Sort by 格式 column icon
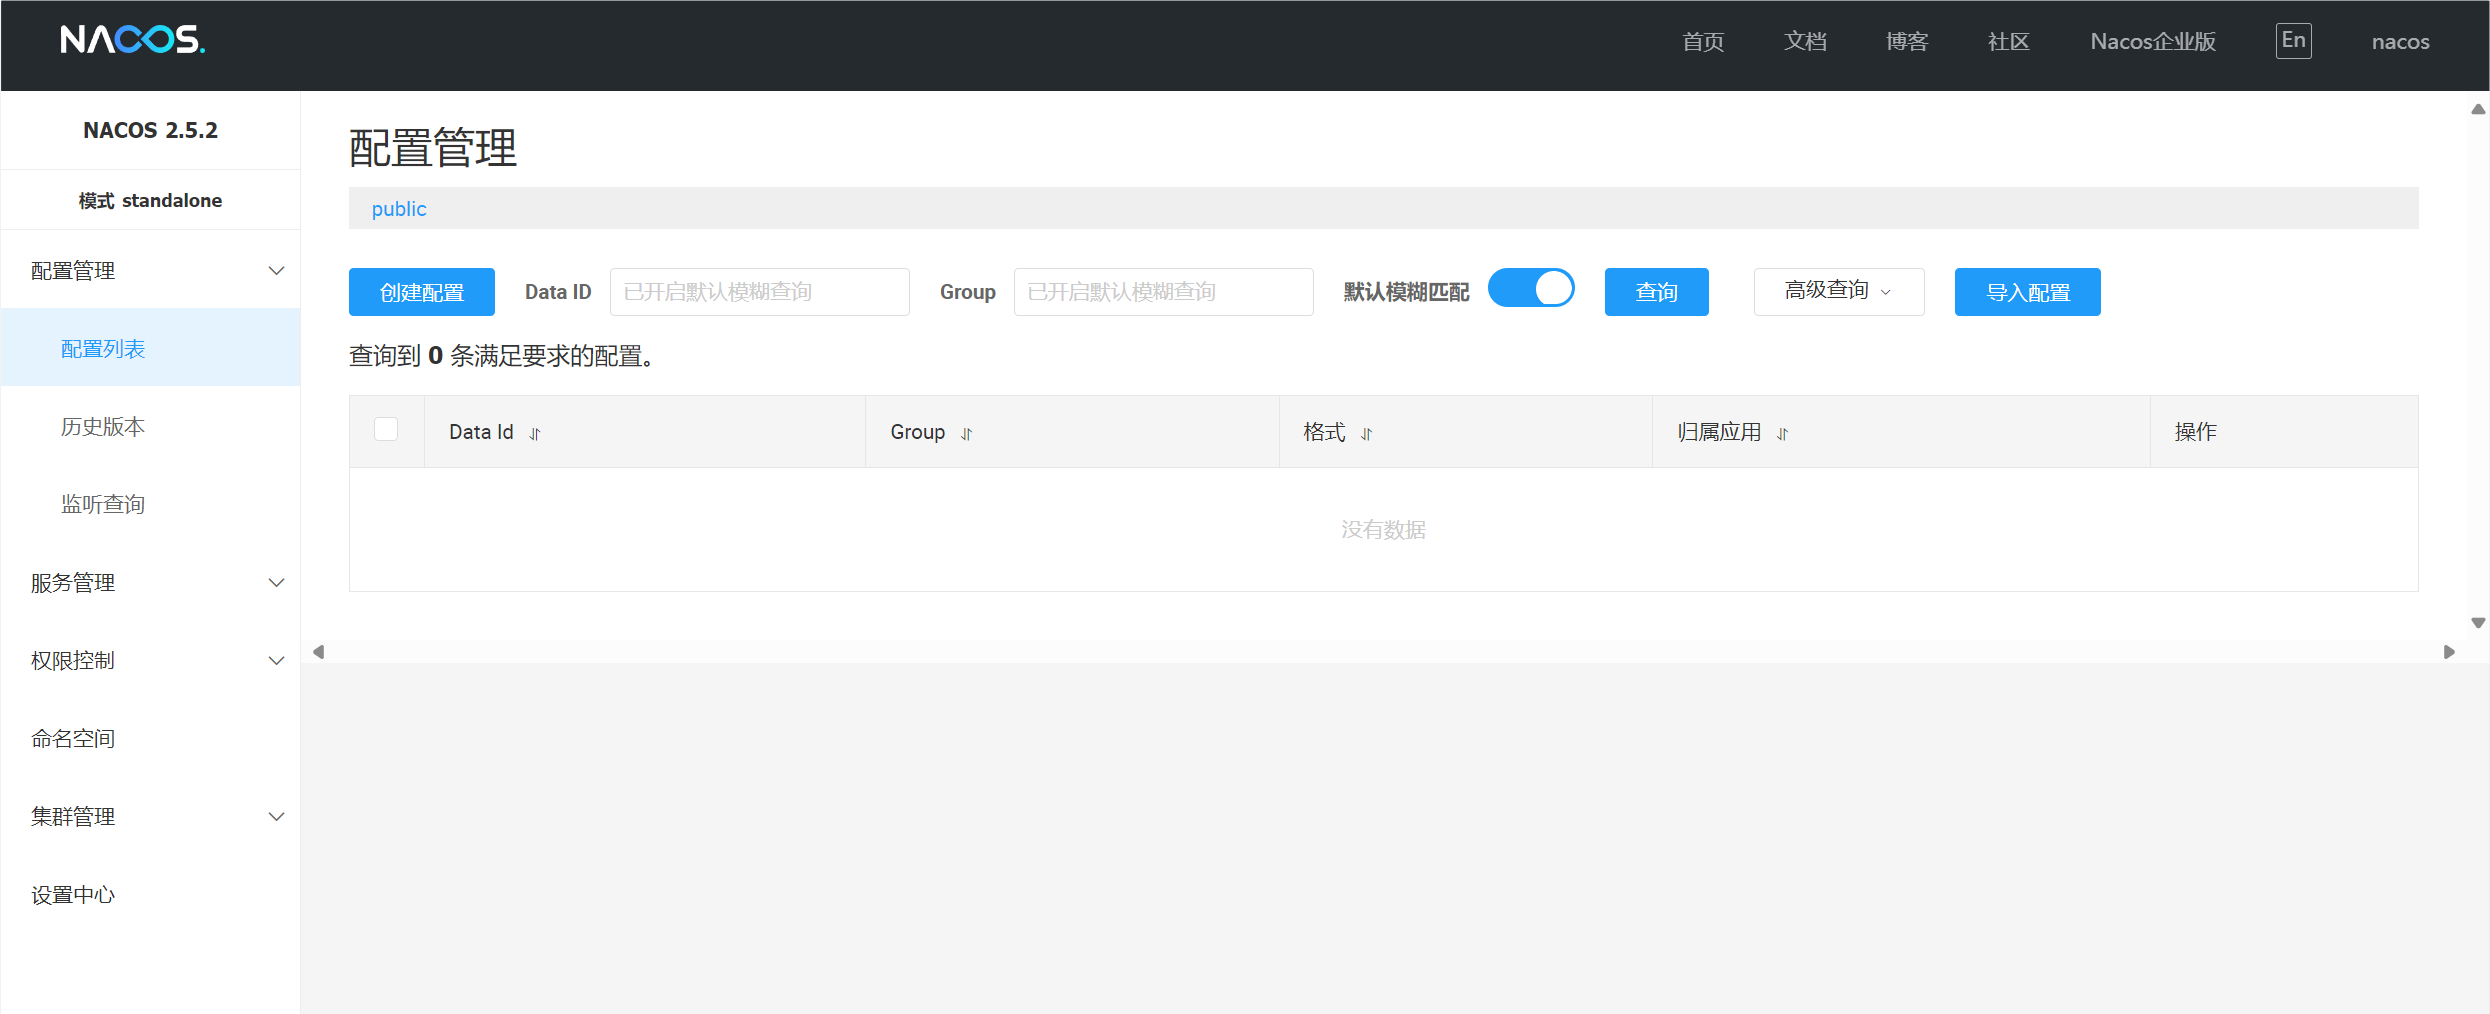This screenshot has width=2490, height=1014. [x=1366, y=434]
